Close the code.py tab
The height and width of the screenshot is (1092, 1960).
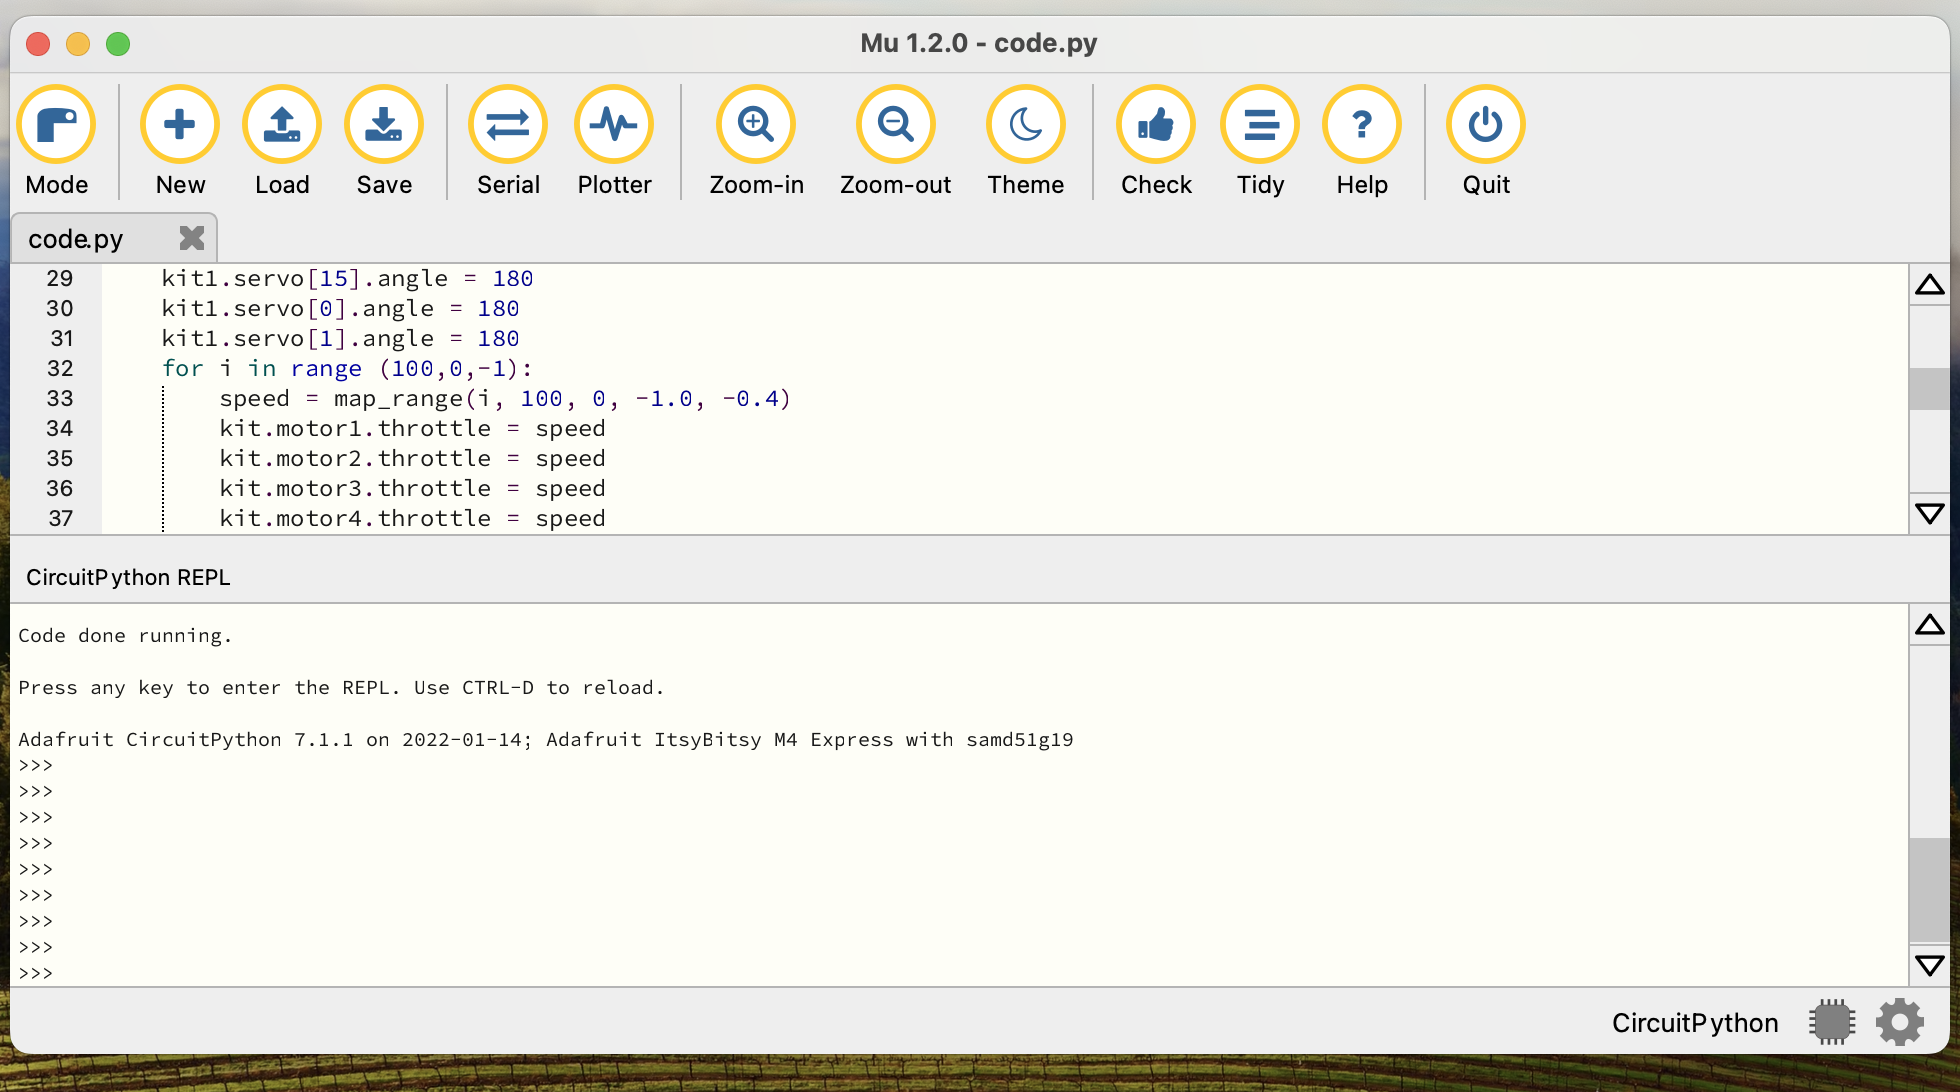[x=191, y=238]
